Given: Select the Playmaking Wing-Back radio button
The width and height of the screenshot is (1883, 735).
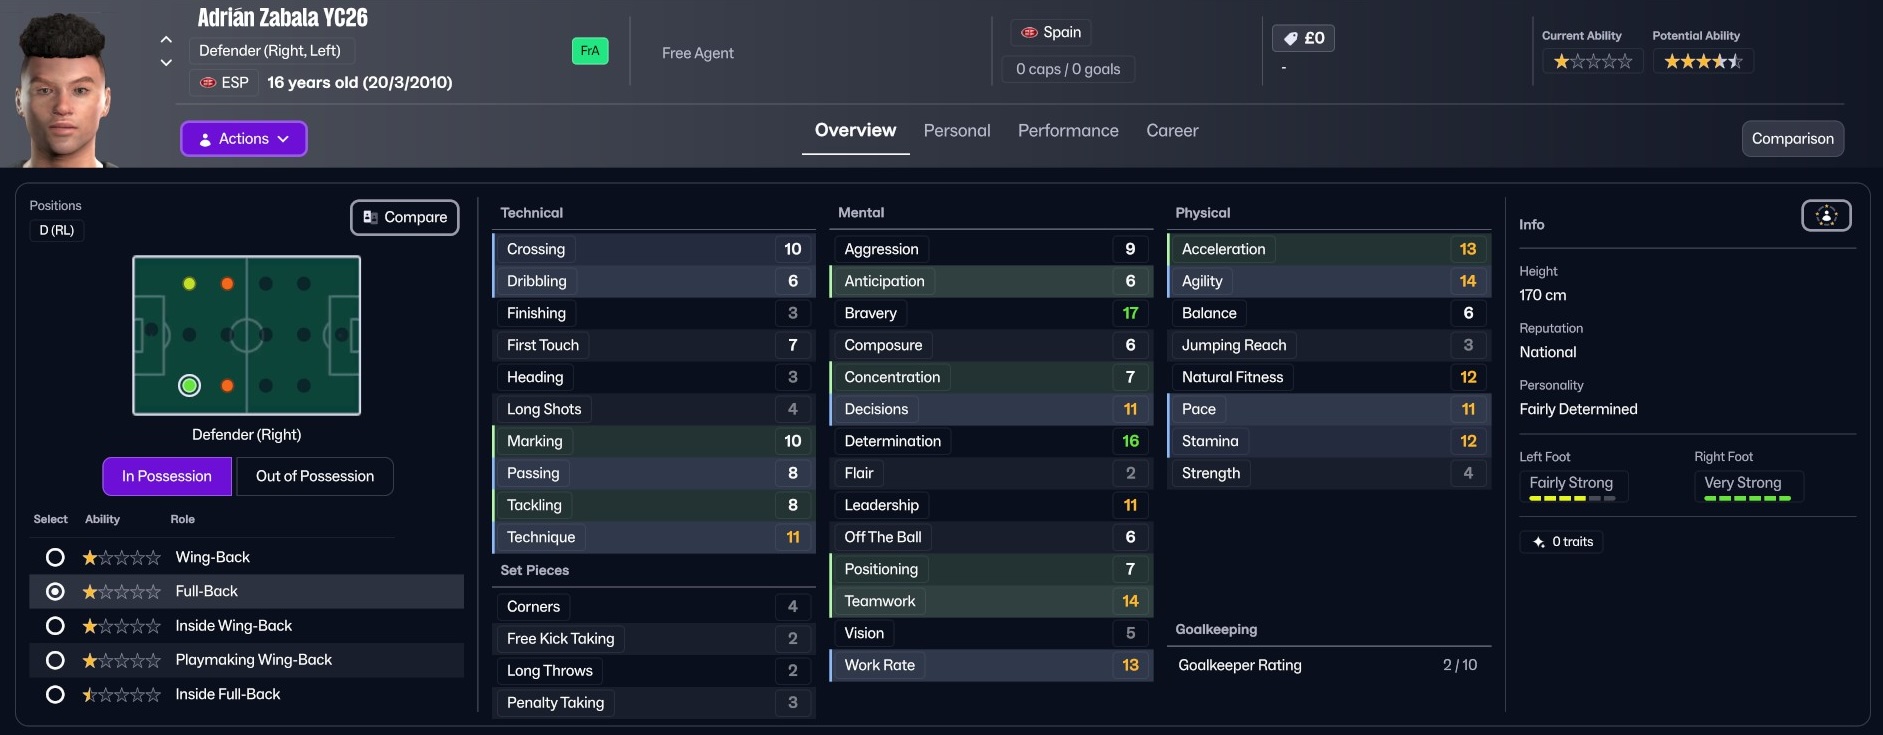Looking at the screenshot, I should pyautogui.click(x=56, y=660).
